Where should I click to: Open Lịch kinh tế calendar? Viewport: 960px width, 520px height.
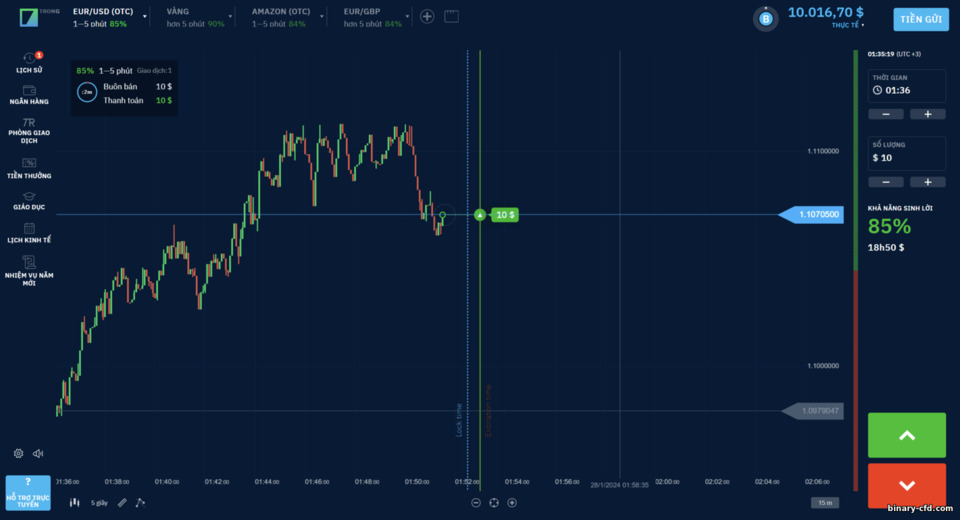pos(29,233)
